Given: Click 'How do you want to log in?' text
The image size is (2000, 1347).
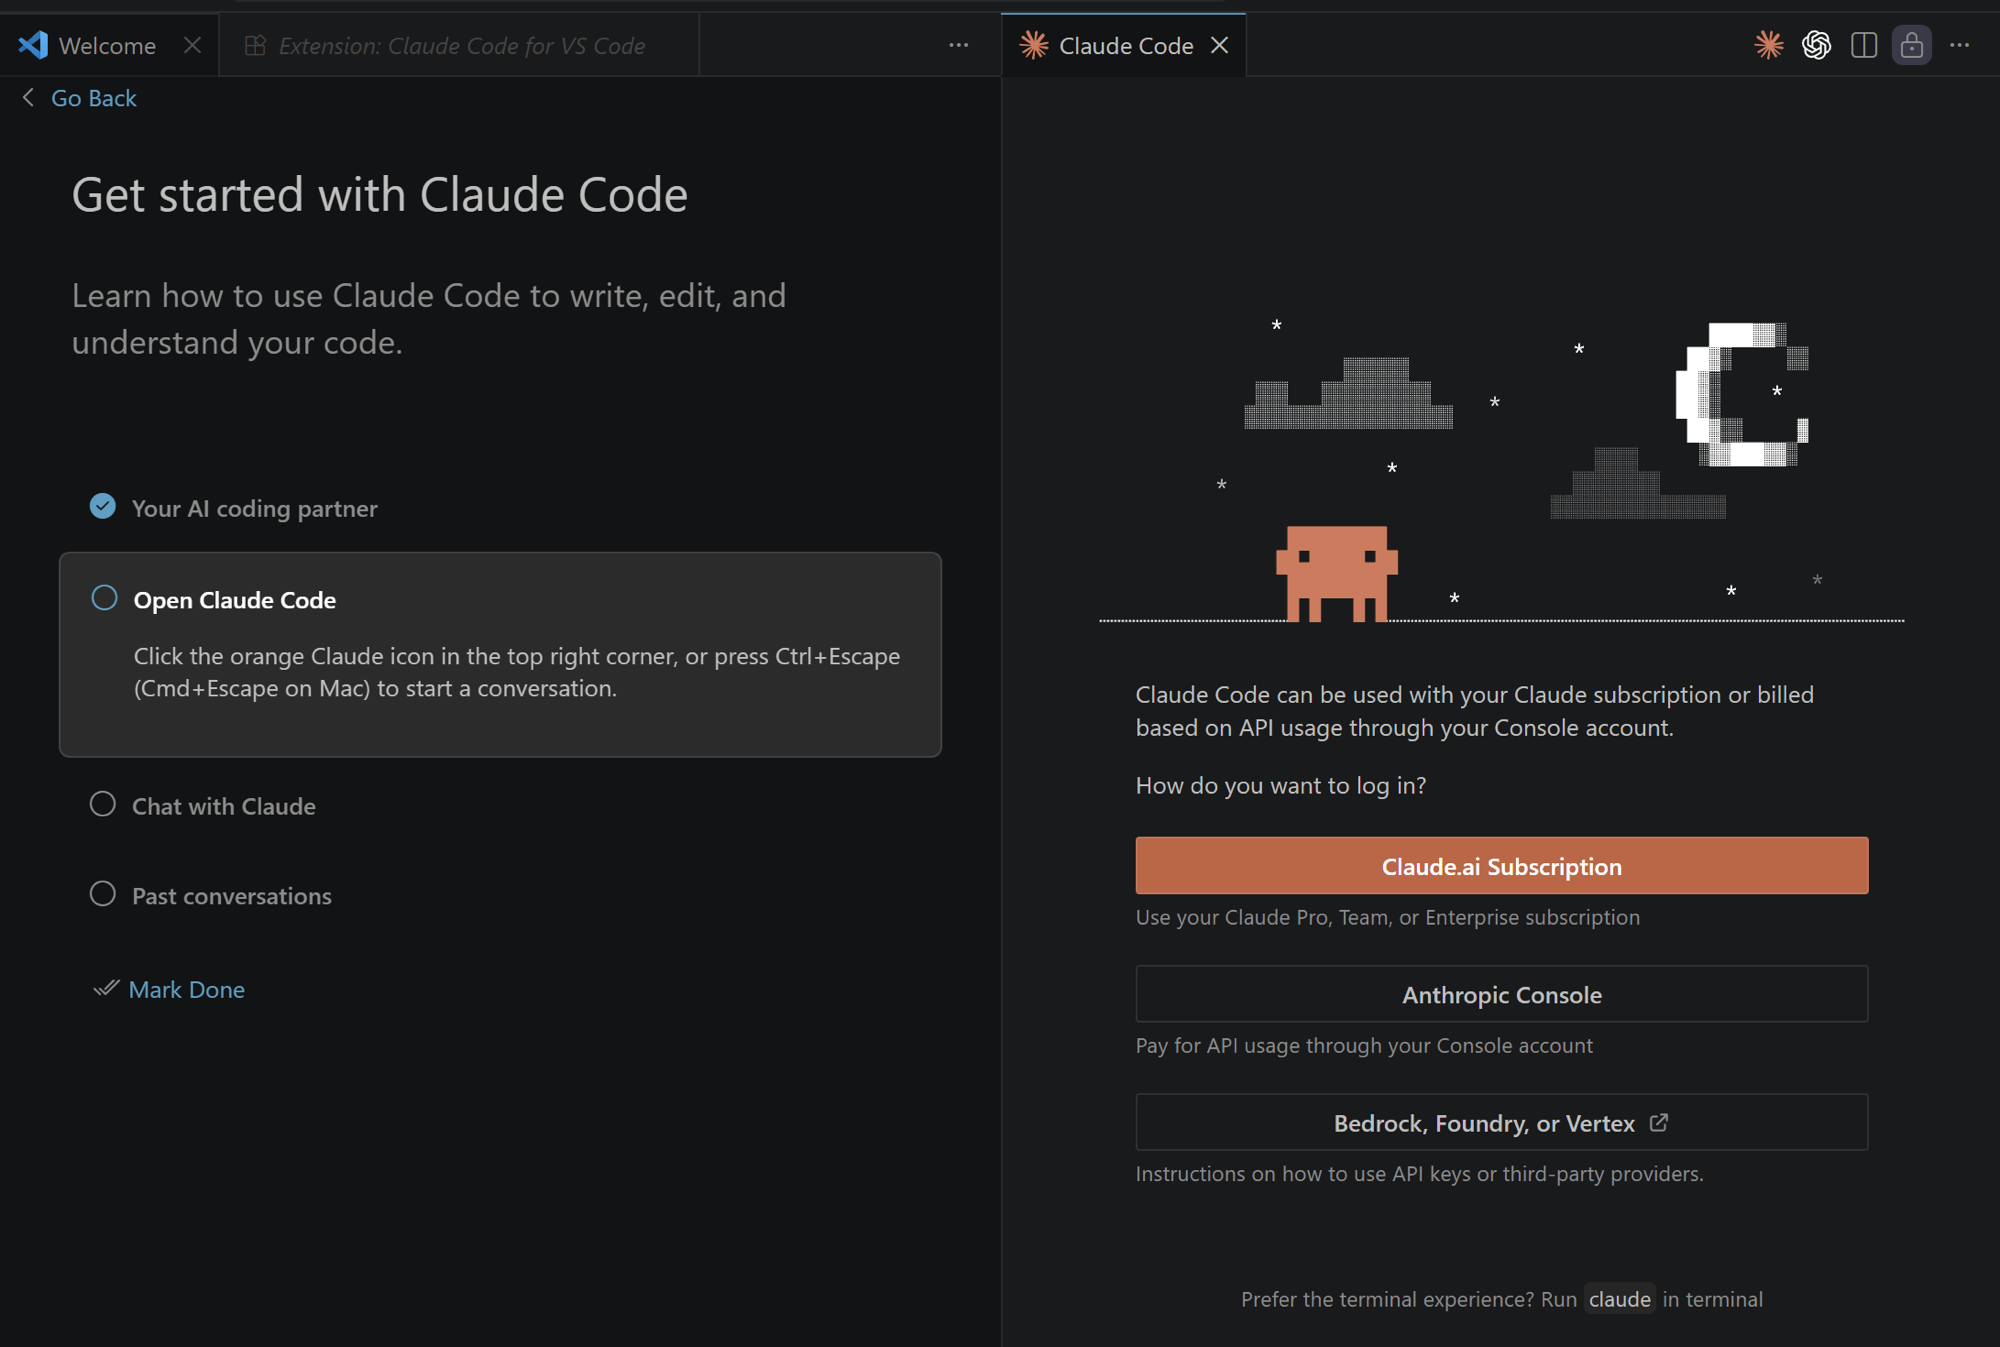Looking at the screenshot, I should coord(1281,785).
